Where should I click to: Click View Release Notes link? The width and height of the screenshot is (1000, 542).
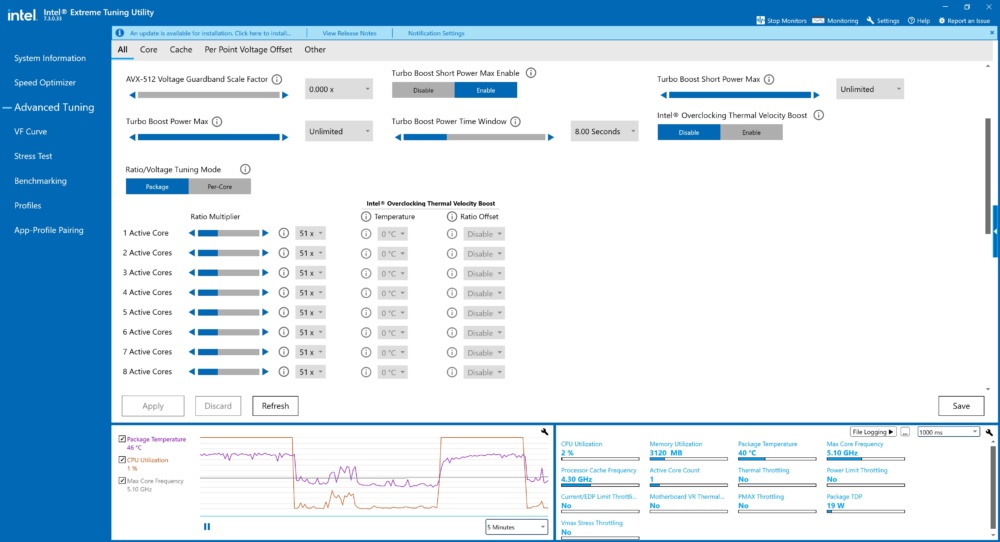[x=349, y=33]
